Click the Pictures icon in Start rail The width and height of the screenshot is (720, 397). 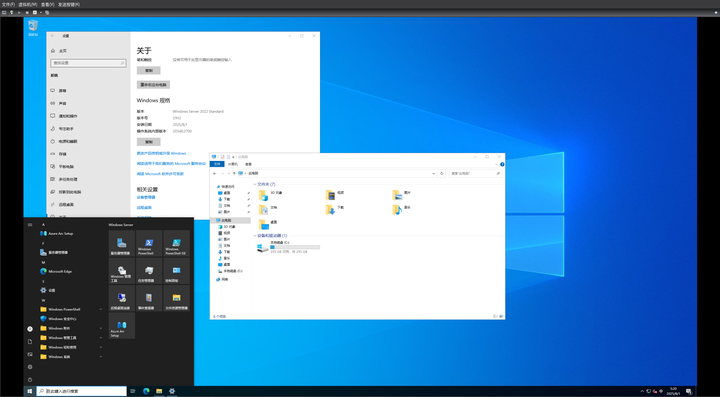pos(30,354)
